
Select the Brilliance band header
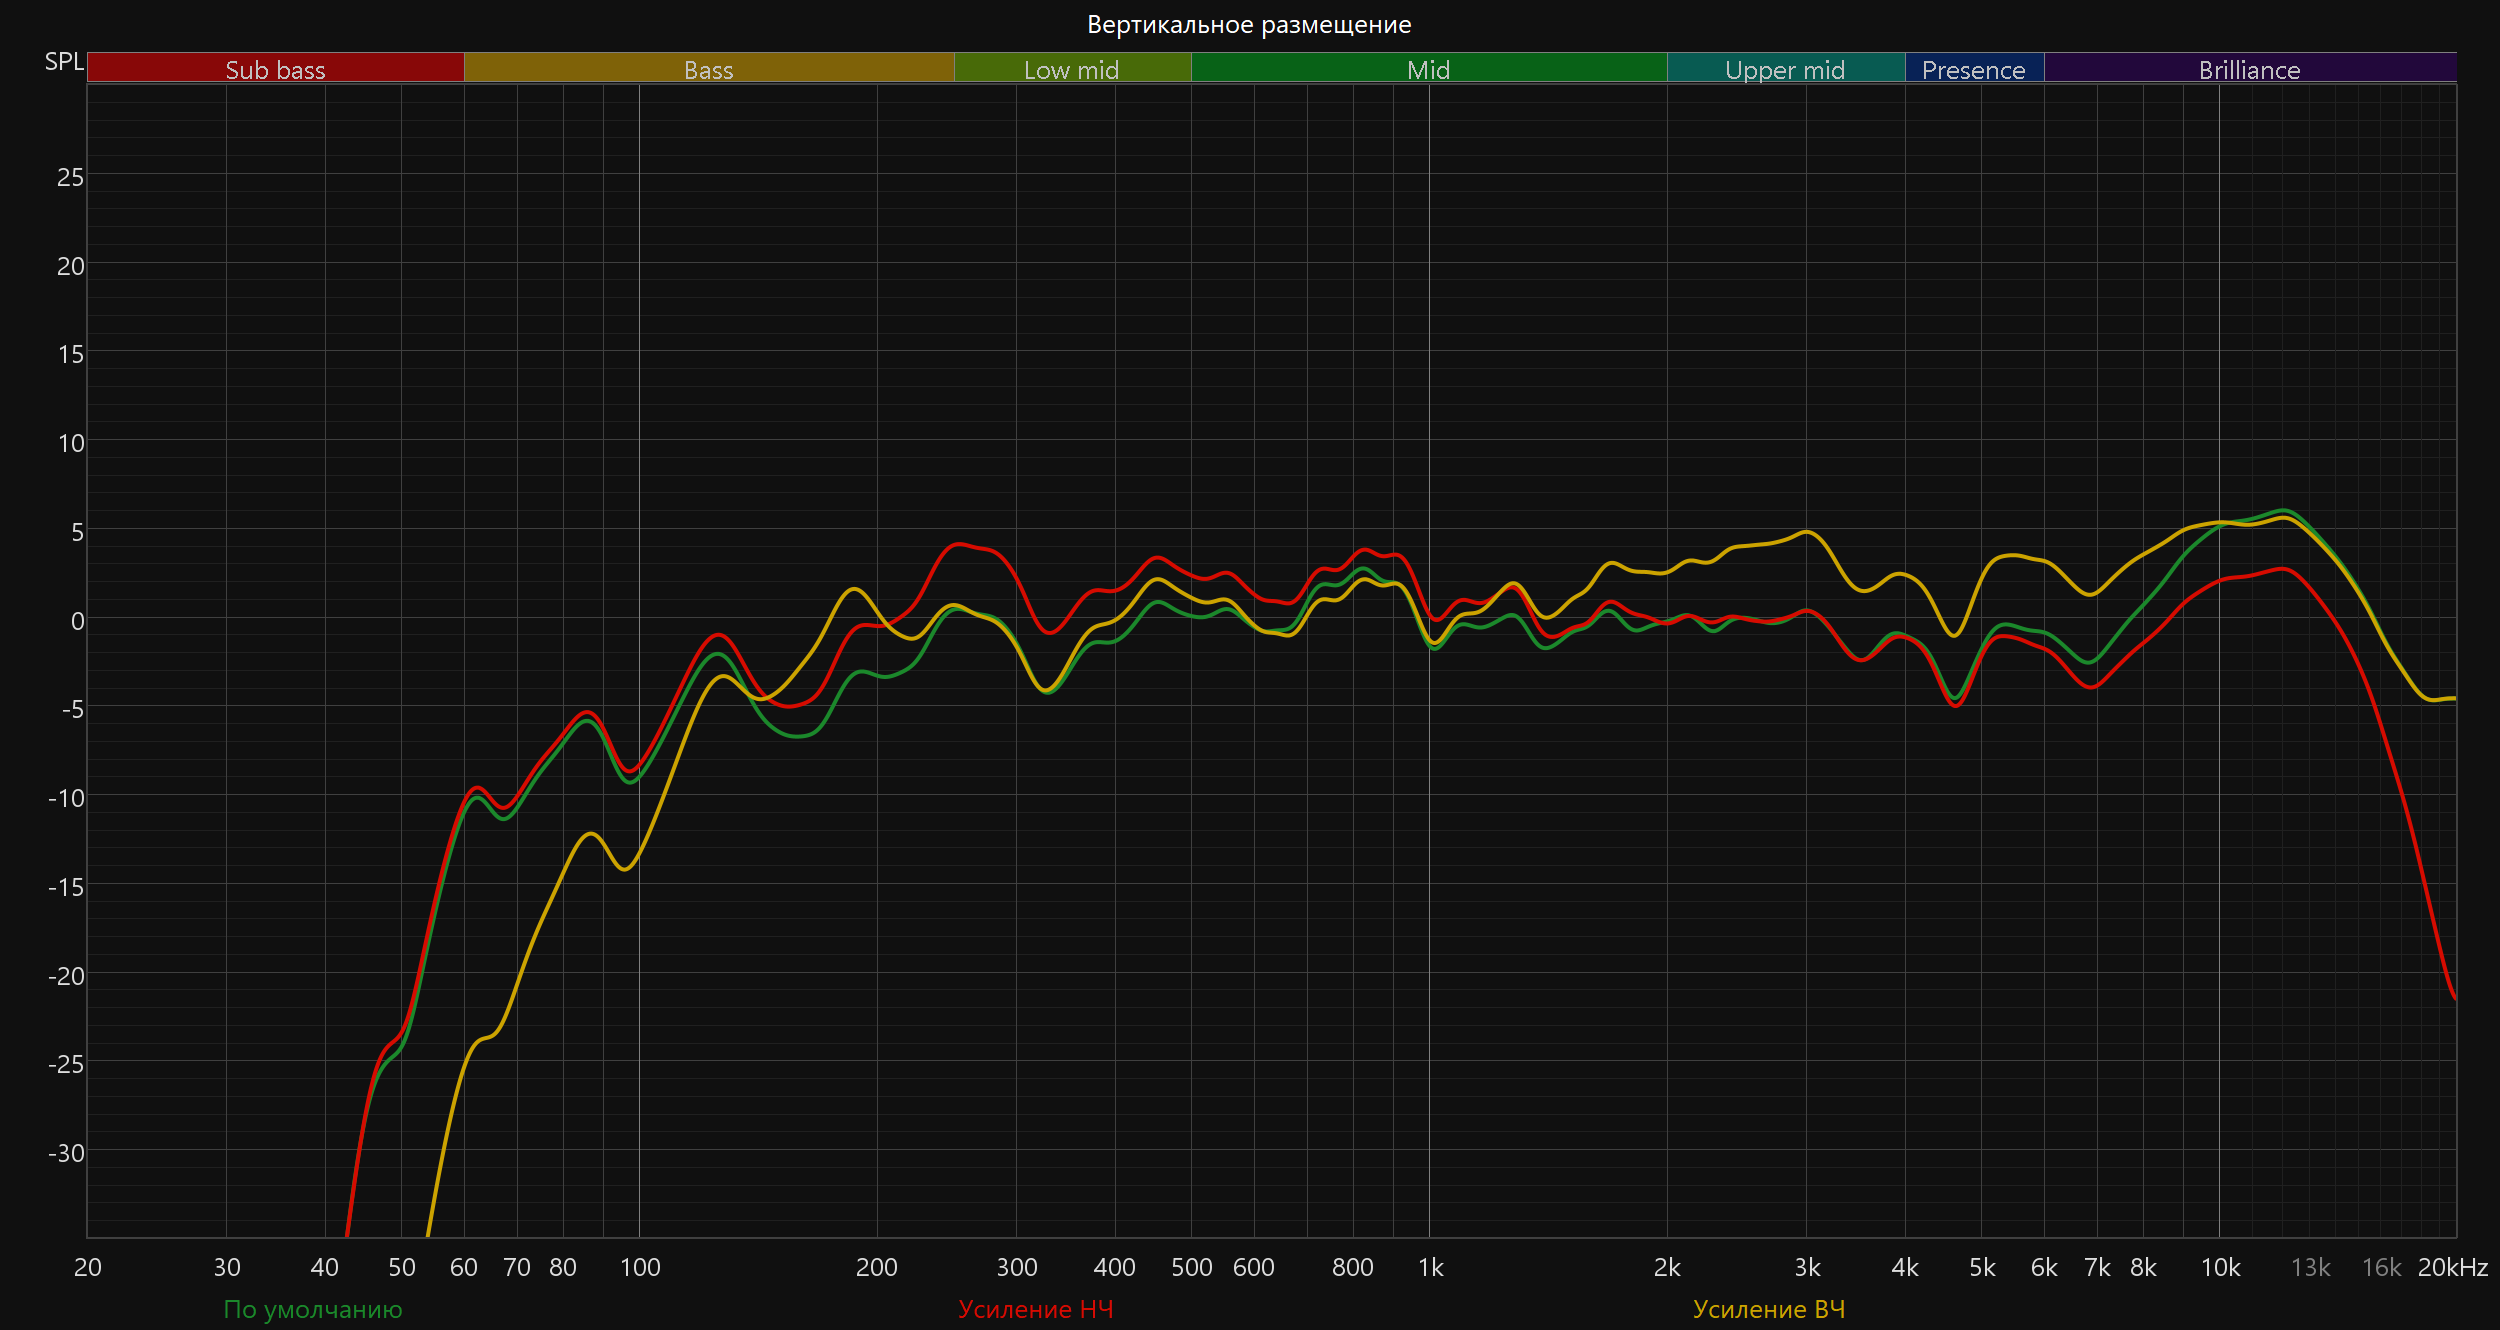(x=2249, y=69)
